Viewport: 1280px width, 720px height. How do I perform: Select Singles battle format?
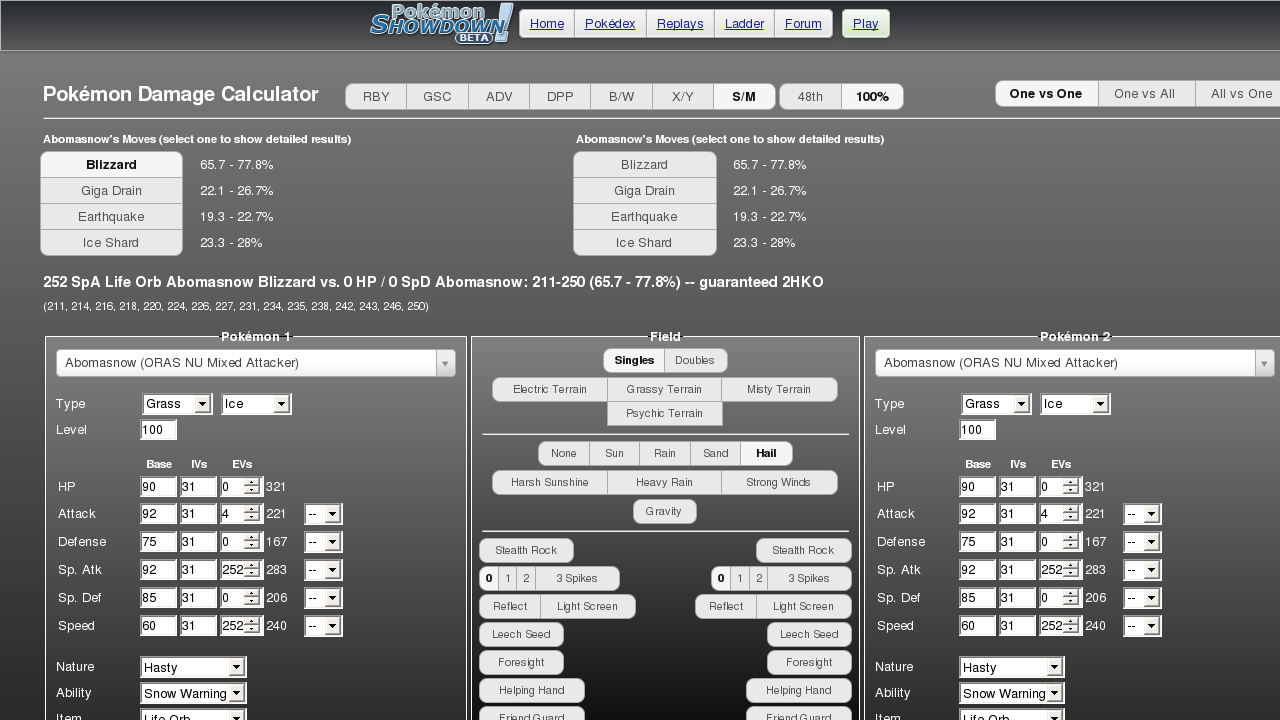[x=634, y=360]
